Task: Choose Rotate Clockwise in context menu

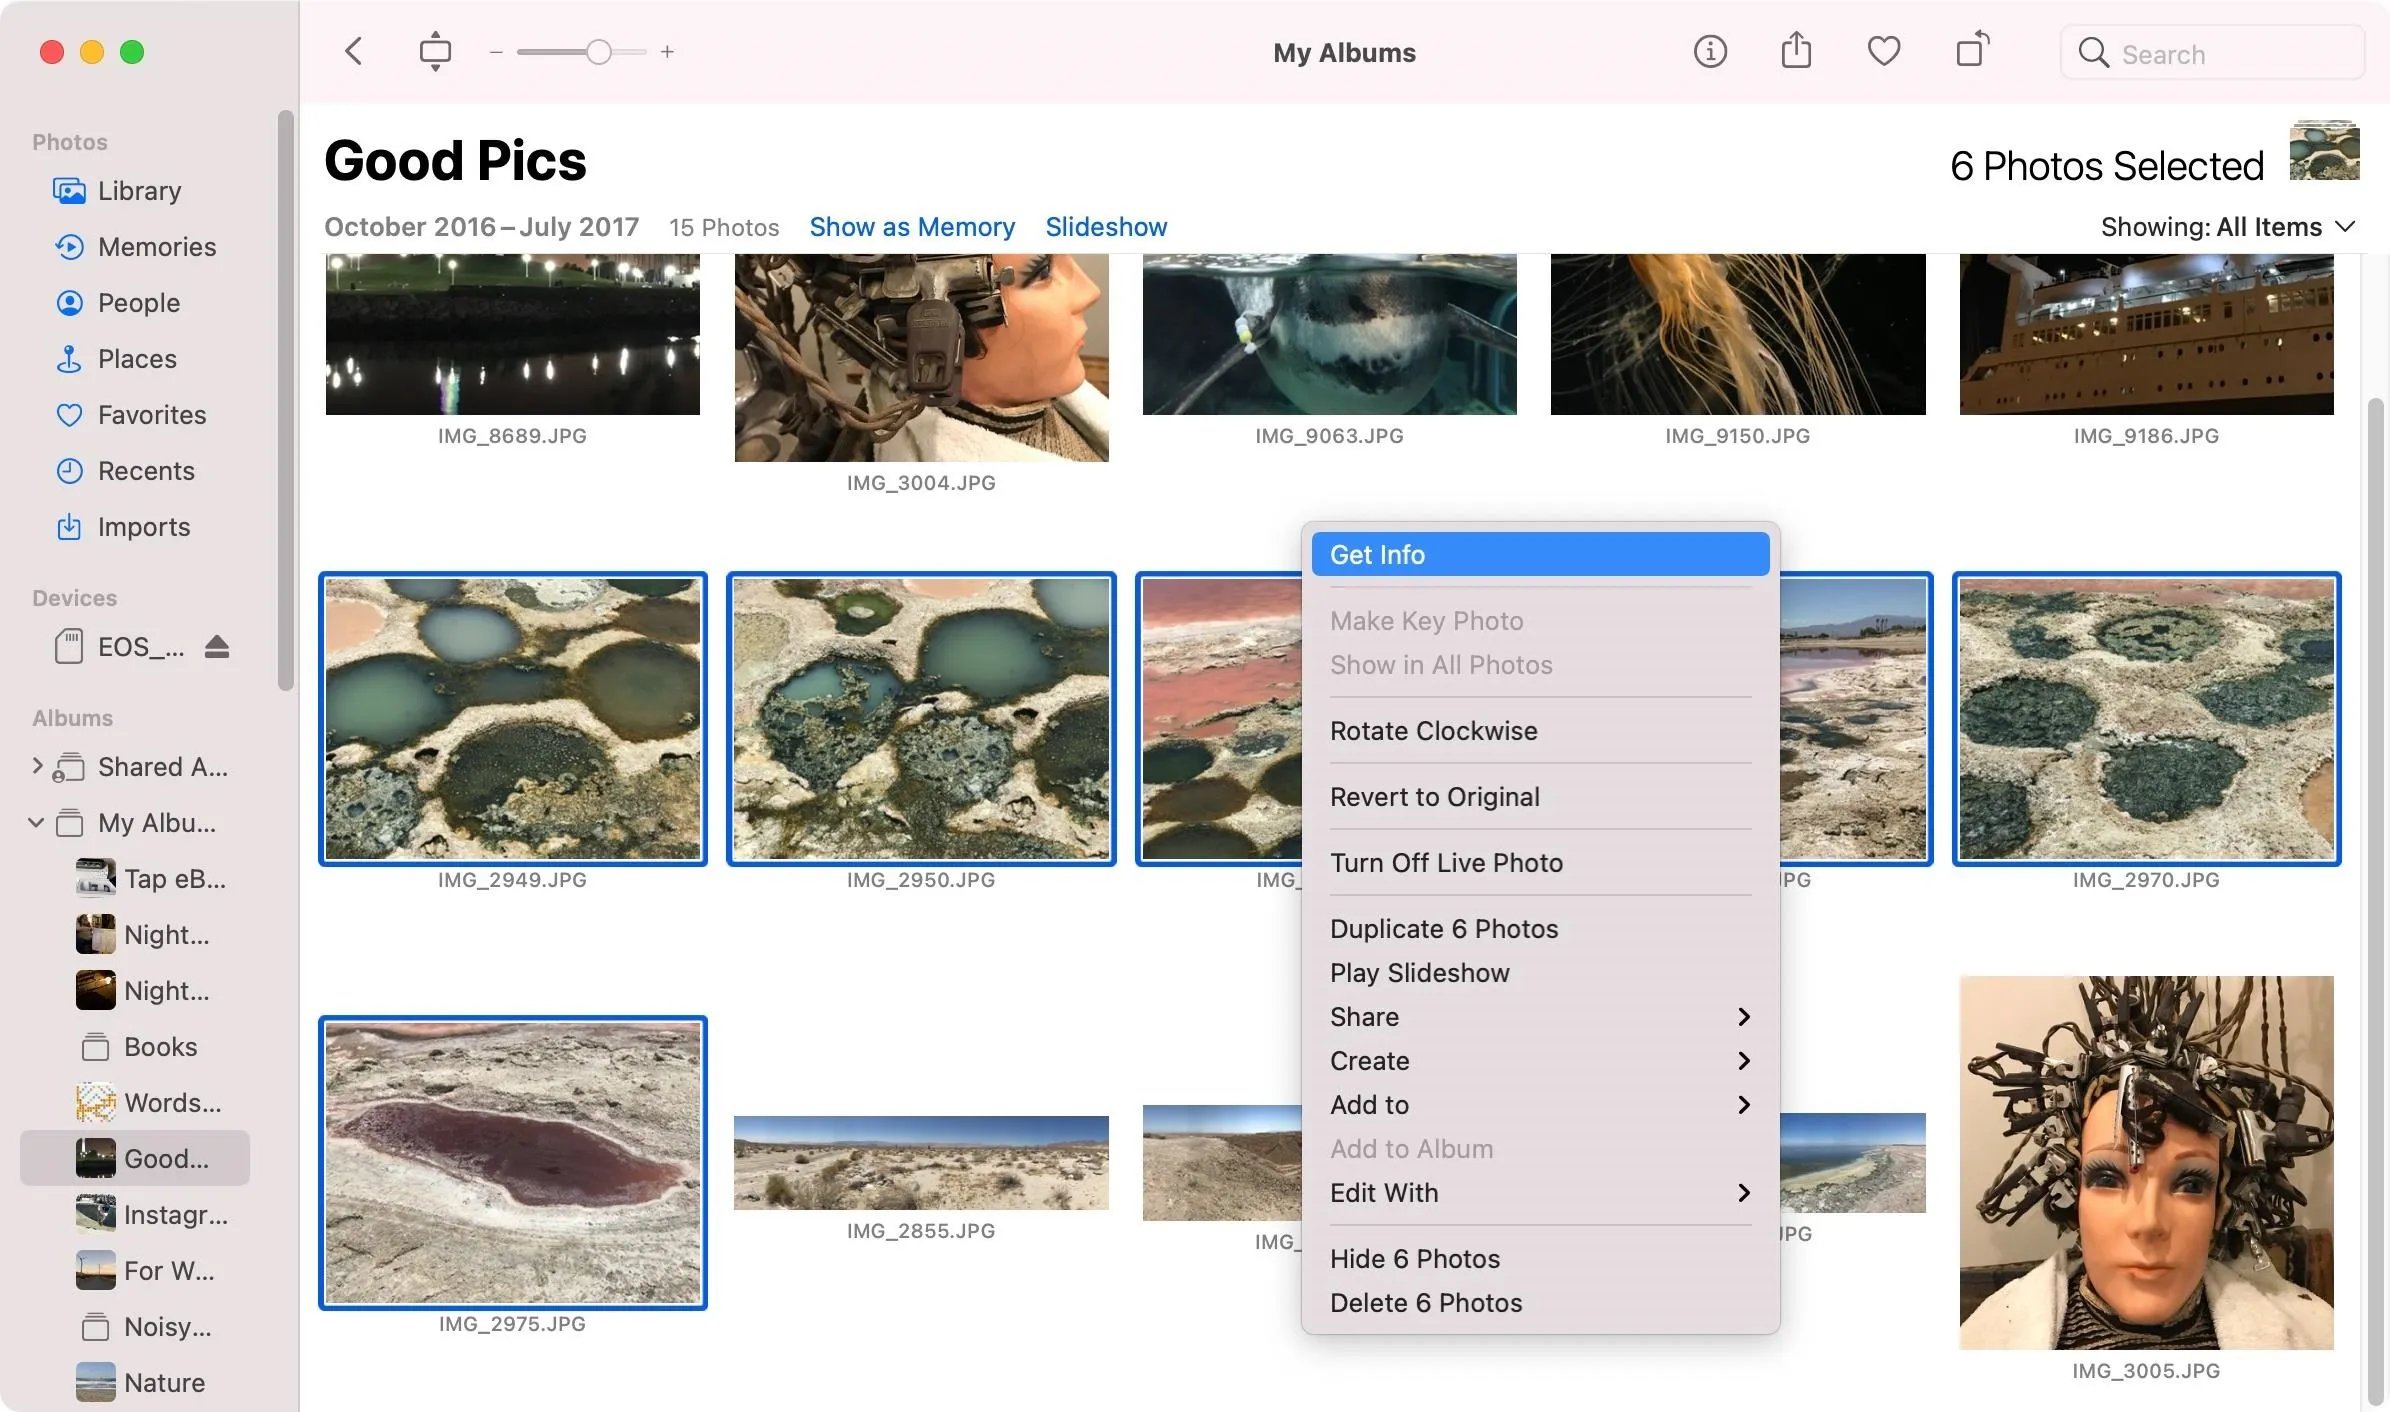Action: [1540, 731]
